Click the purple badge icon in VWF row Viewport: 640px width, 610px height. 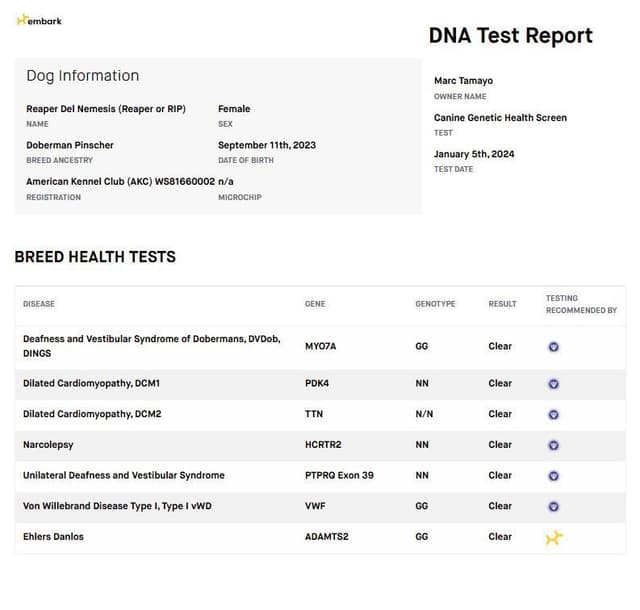pos(553,506)
